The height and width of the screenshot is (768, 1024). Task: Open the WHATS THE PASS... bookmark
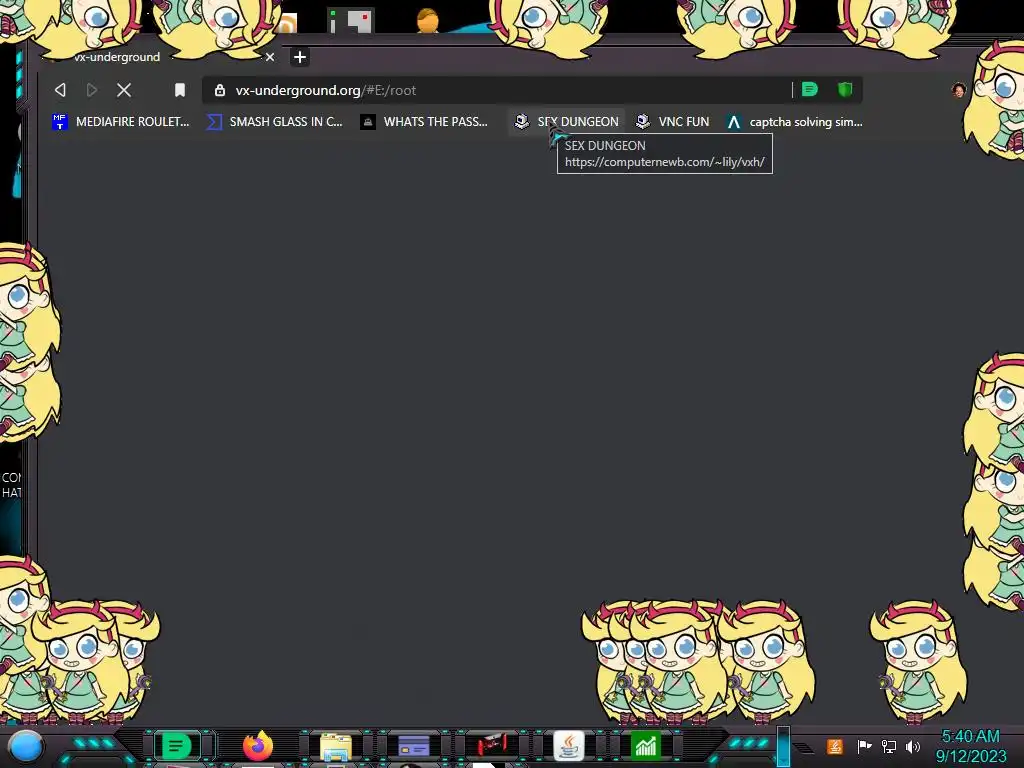[424, 121]
